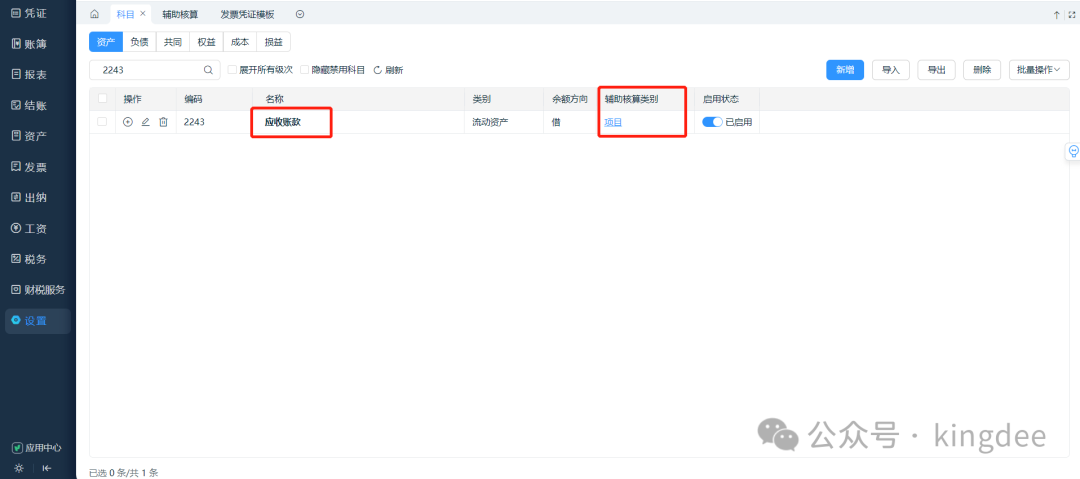Select the 设置 (settings) sidebar item
Image resolution: width=1080 pixels, height=479 pixels.
pos(38,320)
